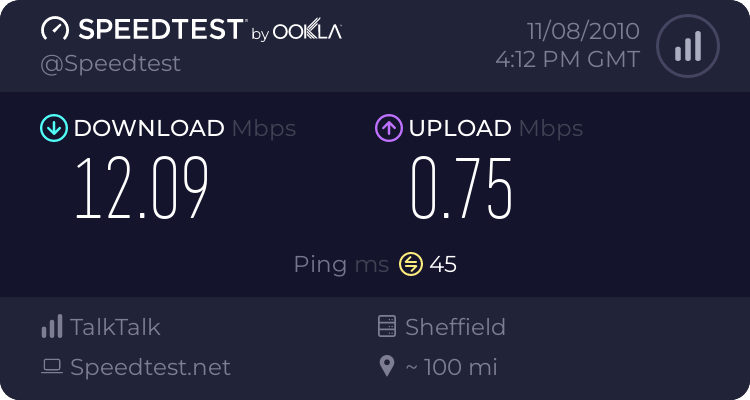
Task: Click the 12.09 download speed value
Action: point(142,190)
